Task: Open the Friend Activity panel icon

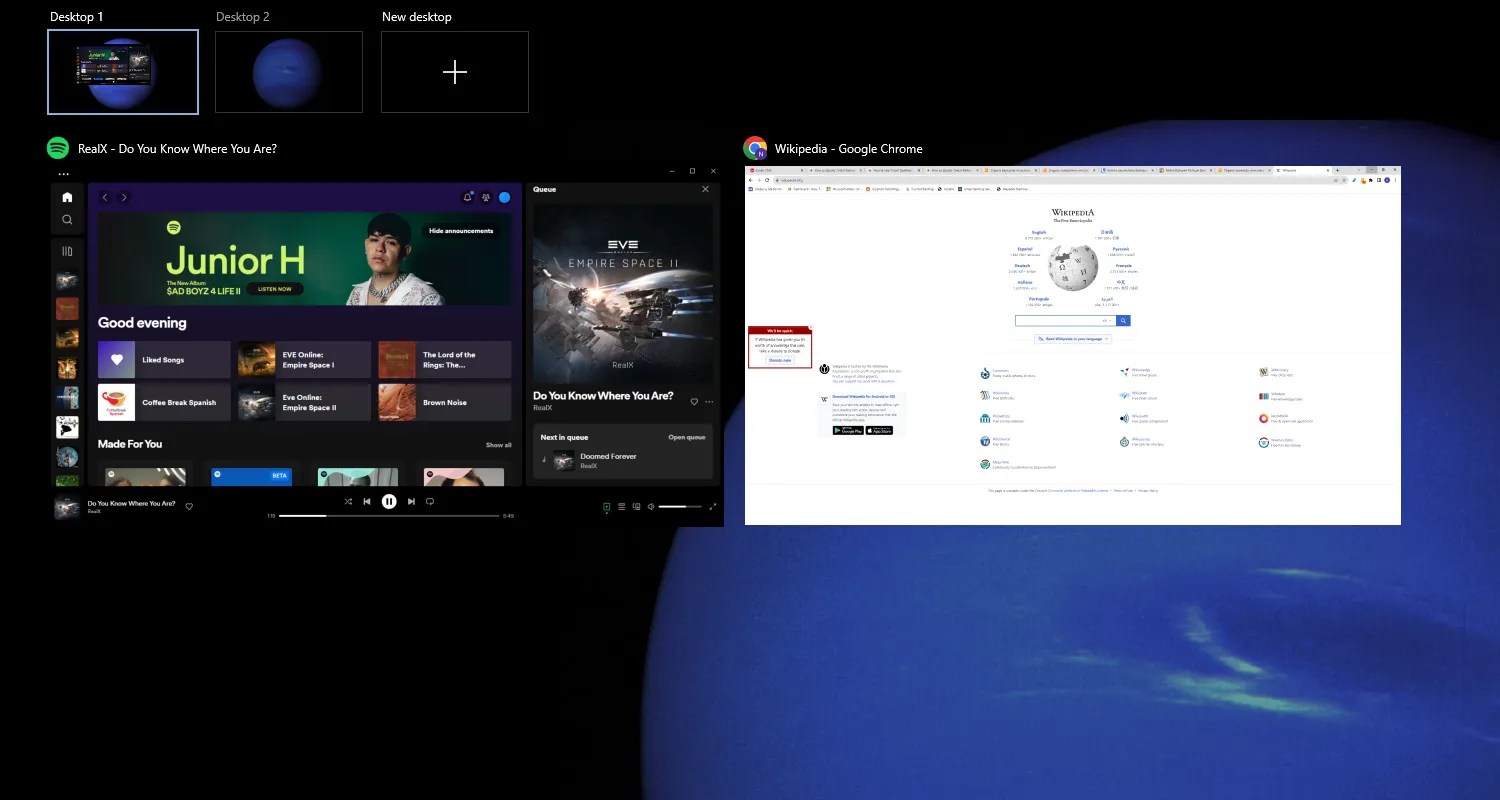Action: (485, 197)
